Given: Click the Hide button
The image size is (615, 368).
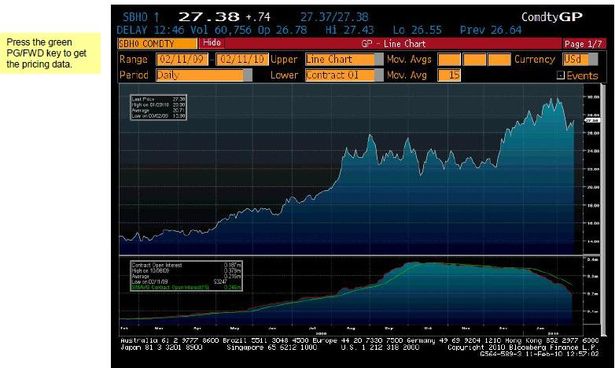Looking at the screenshot, I should click(212, 43).
